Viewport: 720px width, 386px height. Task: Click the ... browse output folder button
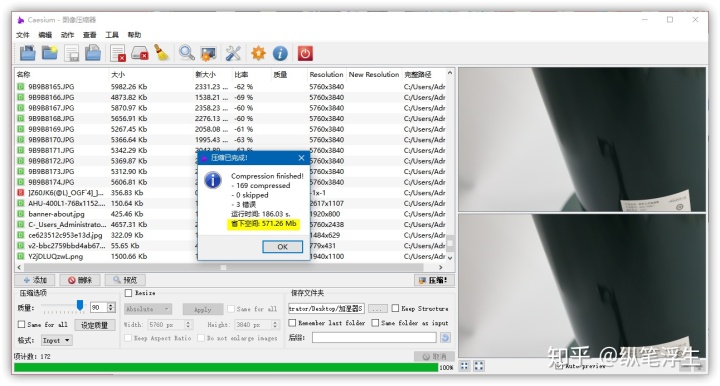(377, 309)
